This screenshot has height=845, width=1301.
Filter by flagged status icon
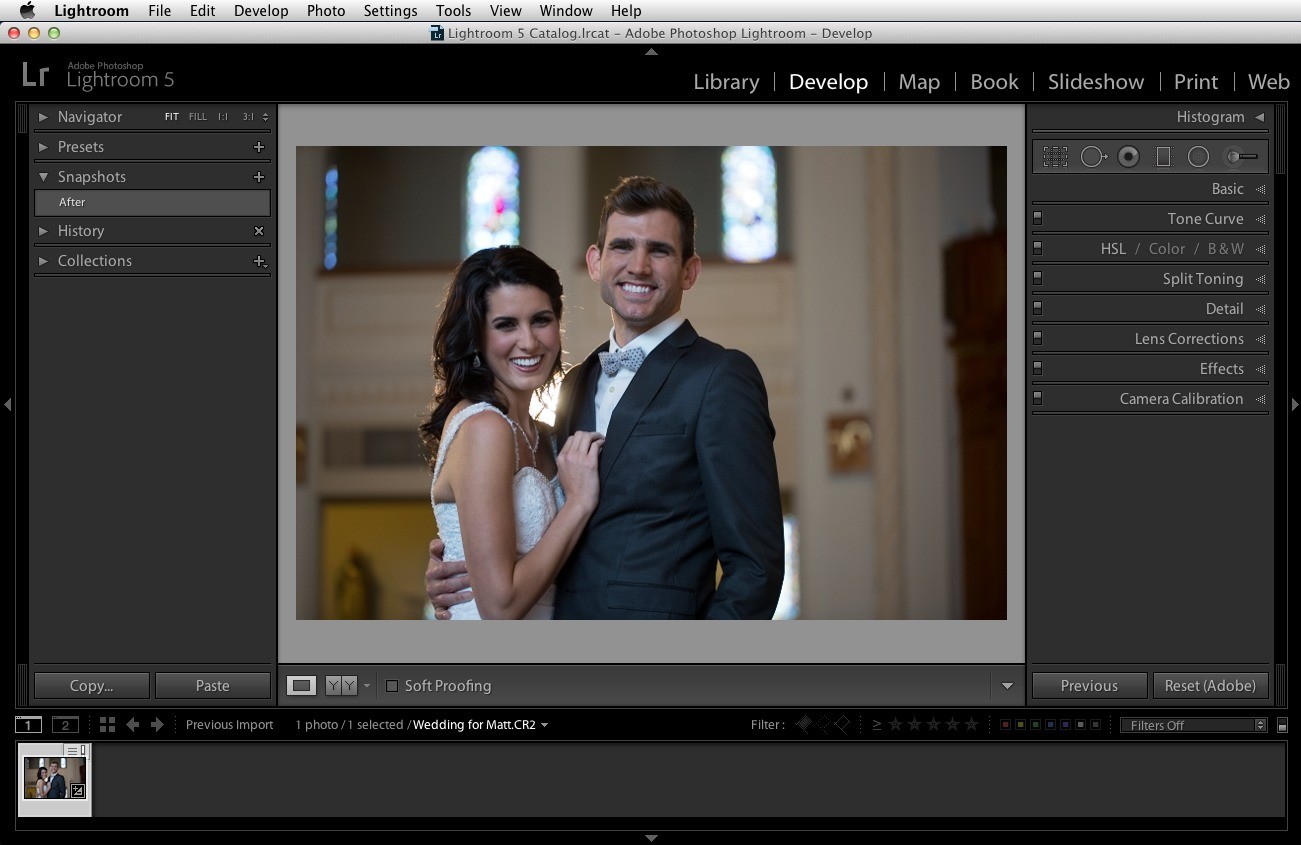[x=804, y=724]
